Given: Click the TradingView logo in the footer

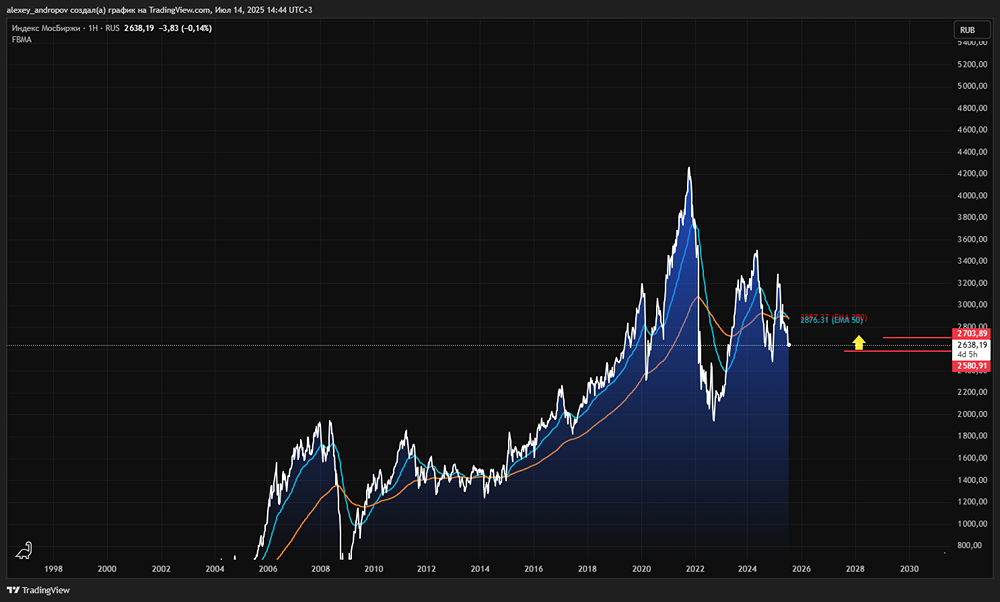Looking at the screenshot, I should click(38, 590).
